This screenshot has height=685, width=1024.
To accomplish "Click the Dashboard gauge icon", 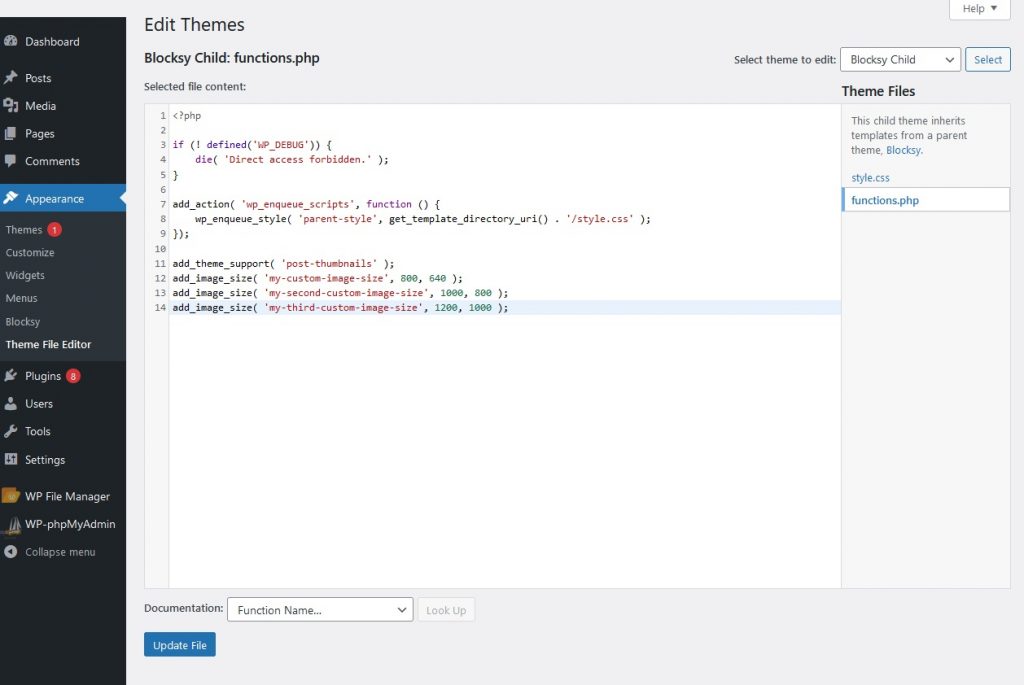I will 10,41.
